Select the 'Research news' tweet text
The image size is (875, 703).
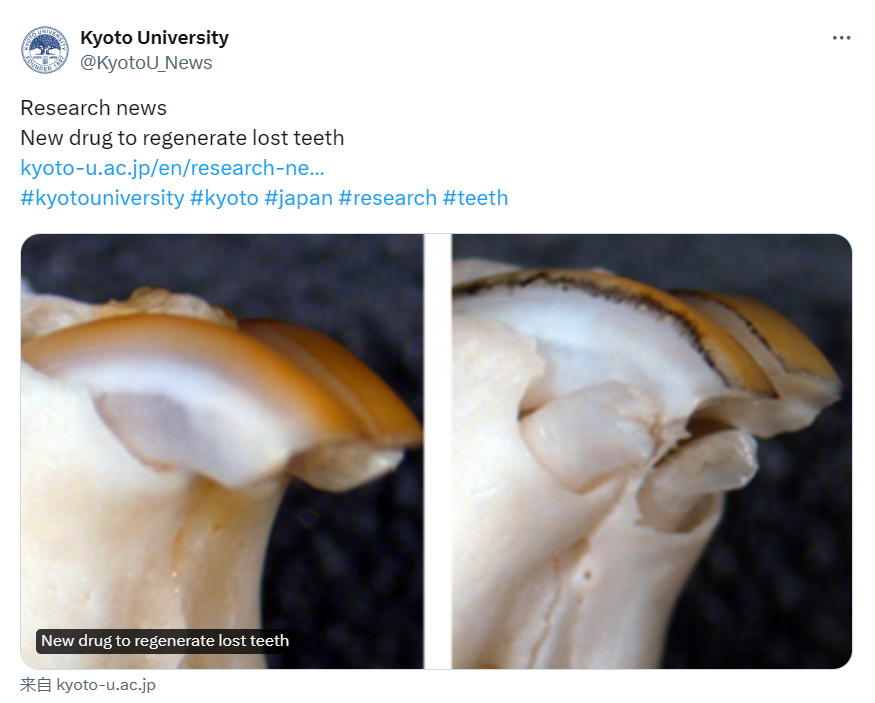94,108
